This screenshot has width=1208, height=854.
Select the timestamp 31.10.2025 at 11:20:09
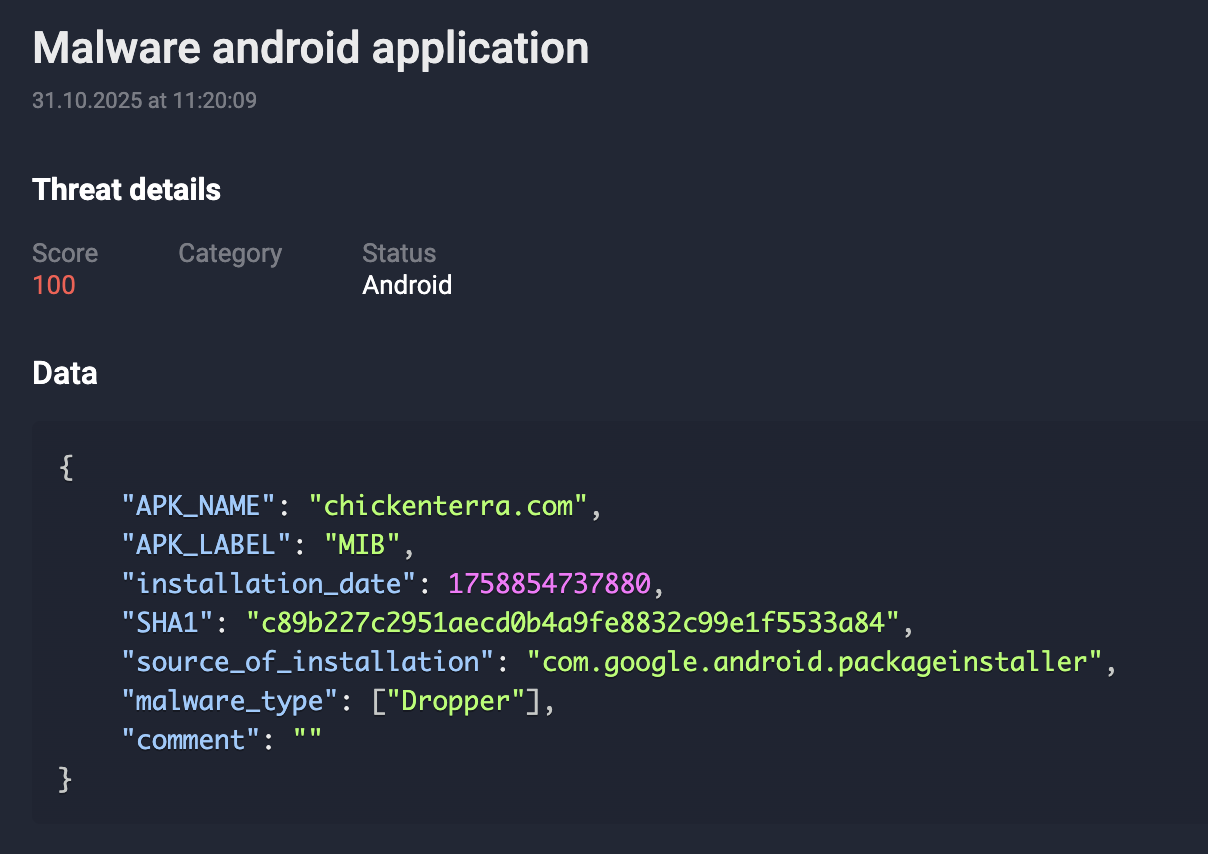point(144,101)
